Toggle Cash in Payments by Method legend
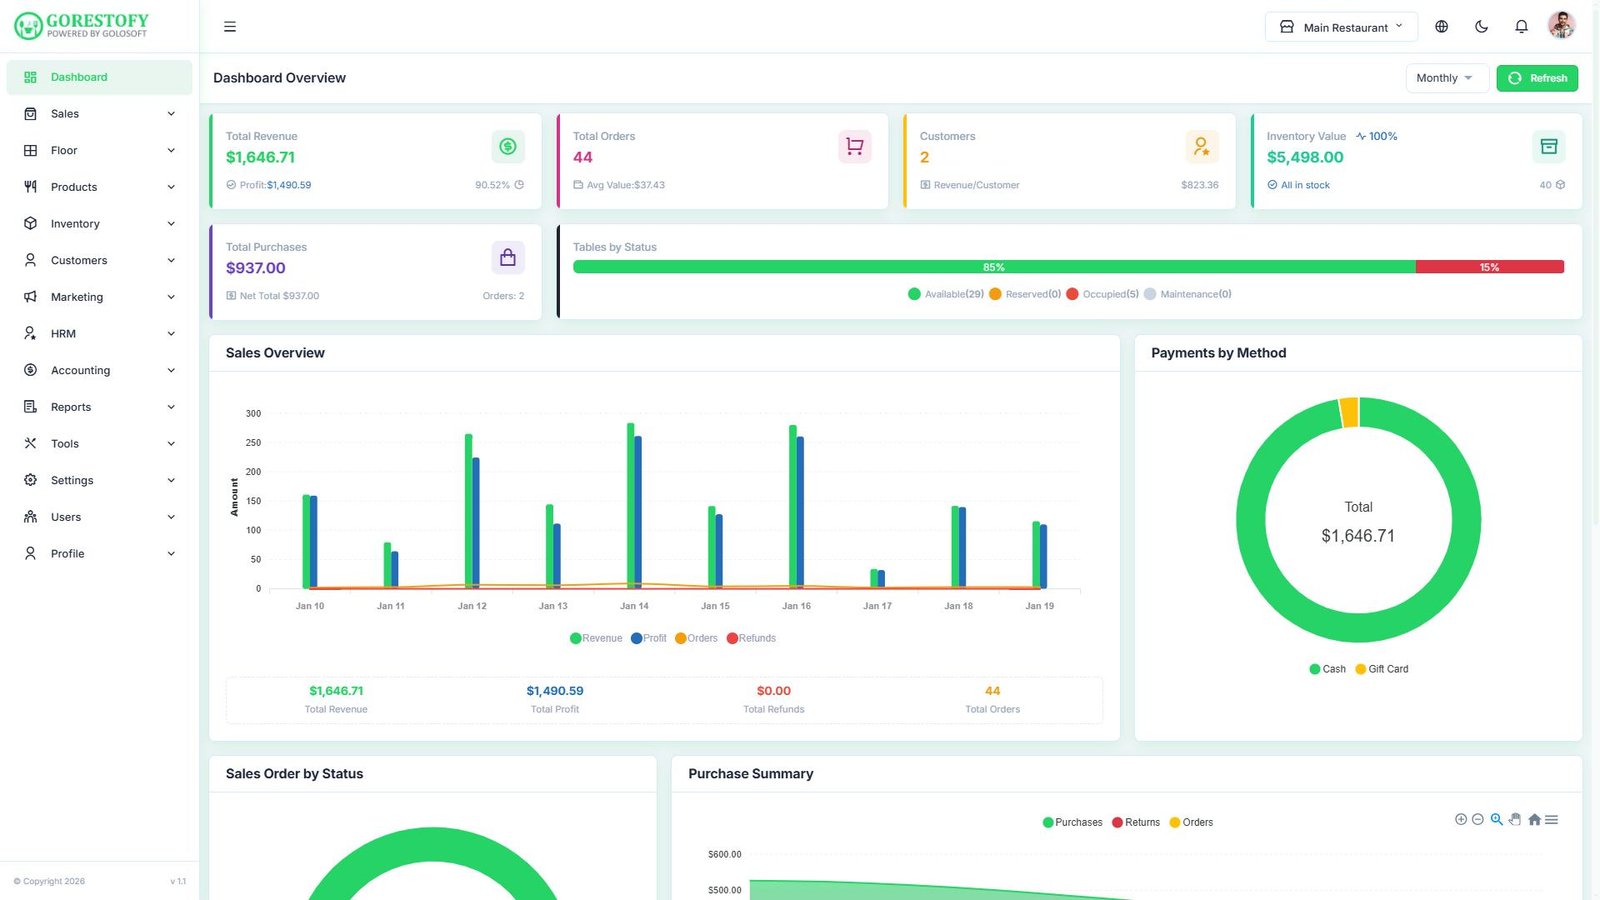Image resolution: width=1600 pixels, height=900 pixels. pyautogui.click(x=1328, y=669)
